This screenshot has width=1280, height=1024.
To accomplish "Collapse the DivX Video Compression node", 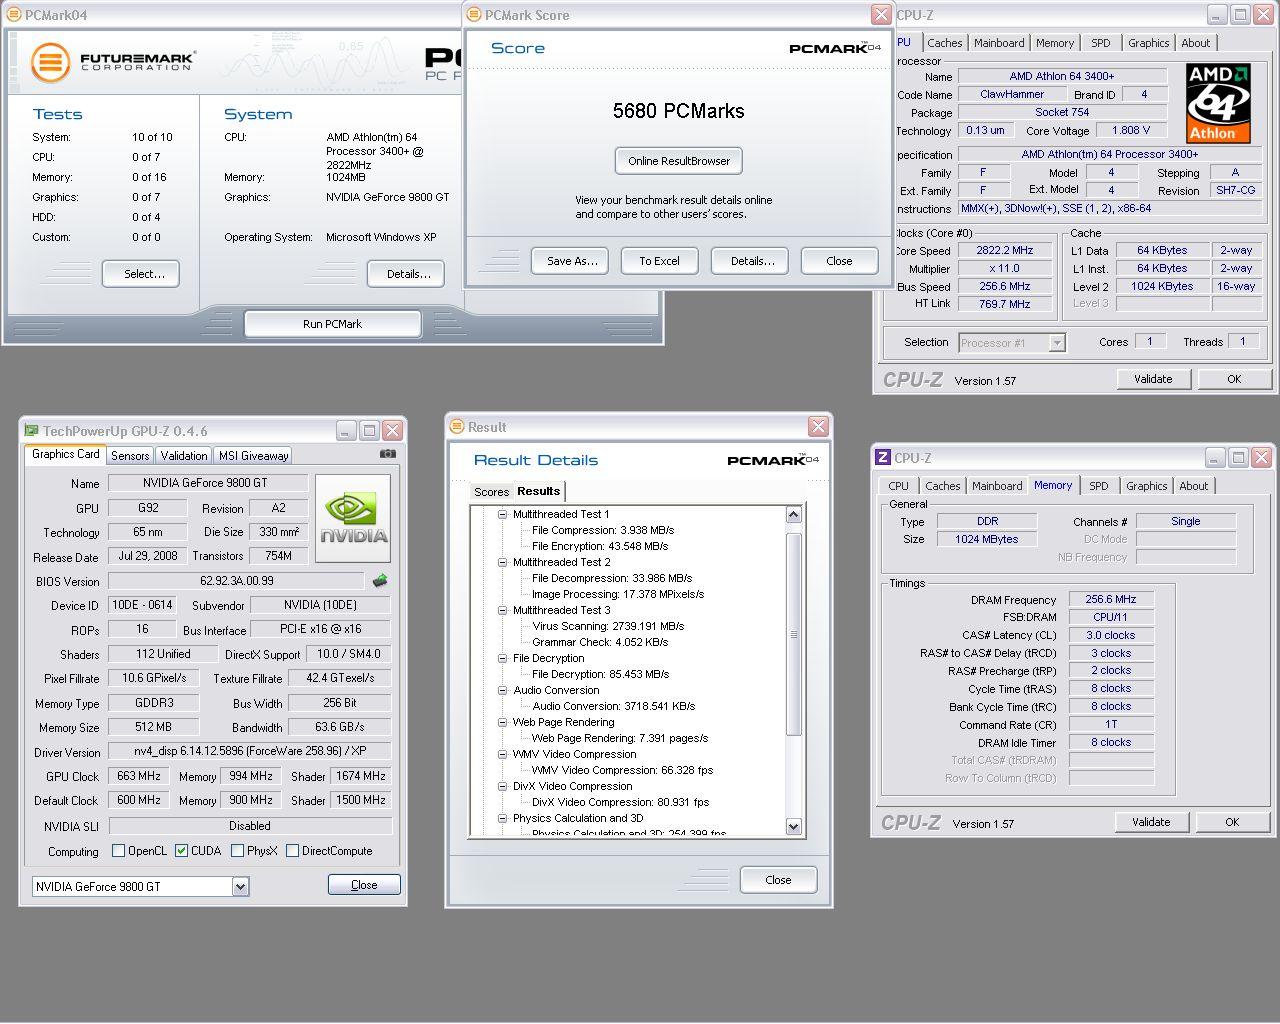I will coord(503,787).
